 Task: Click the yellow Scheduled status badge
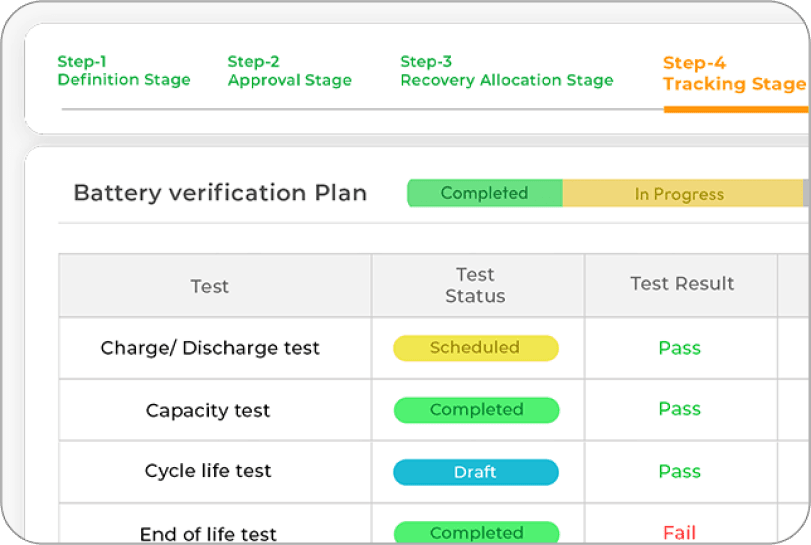pos(475,348)
